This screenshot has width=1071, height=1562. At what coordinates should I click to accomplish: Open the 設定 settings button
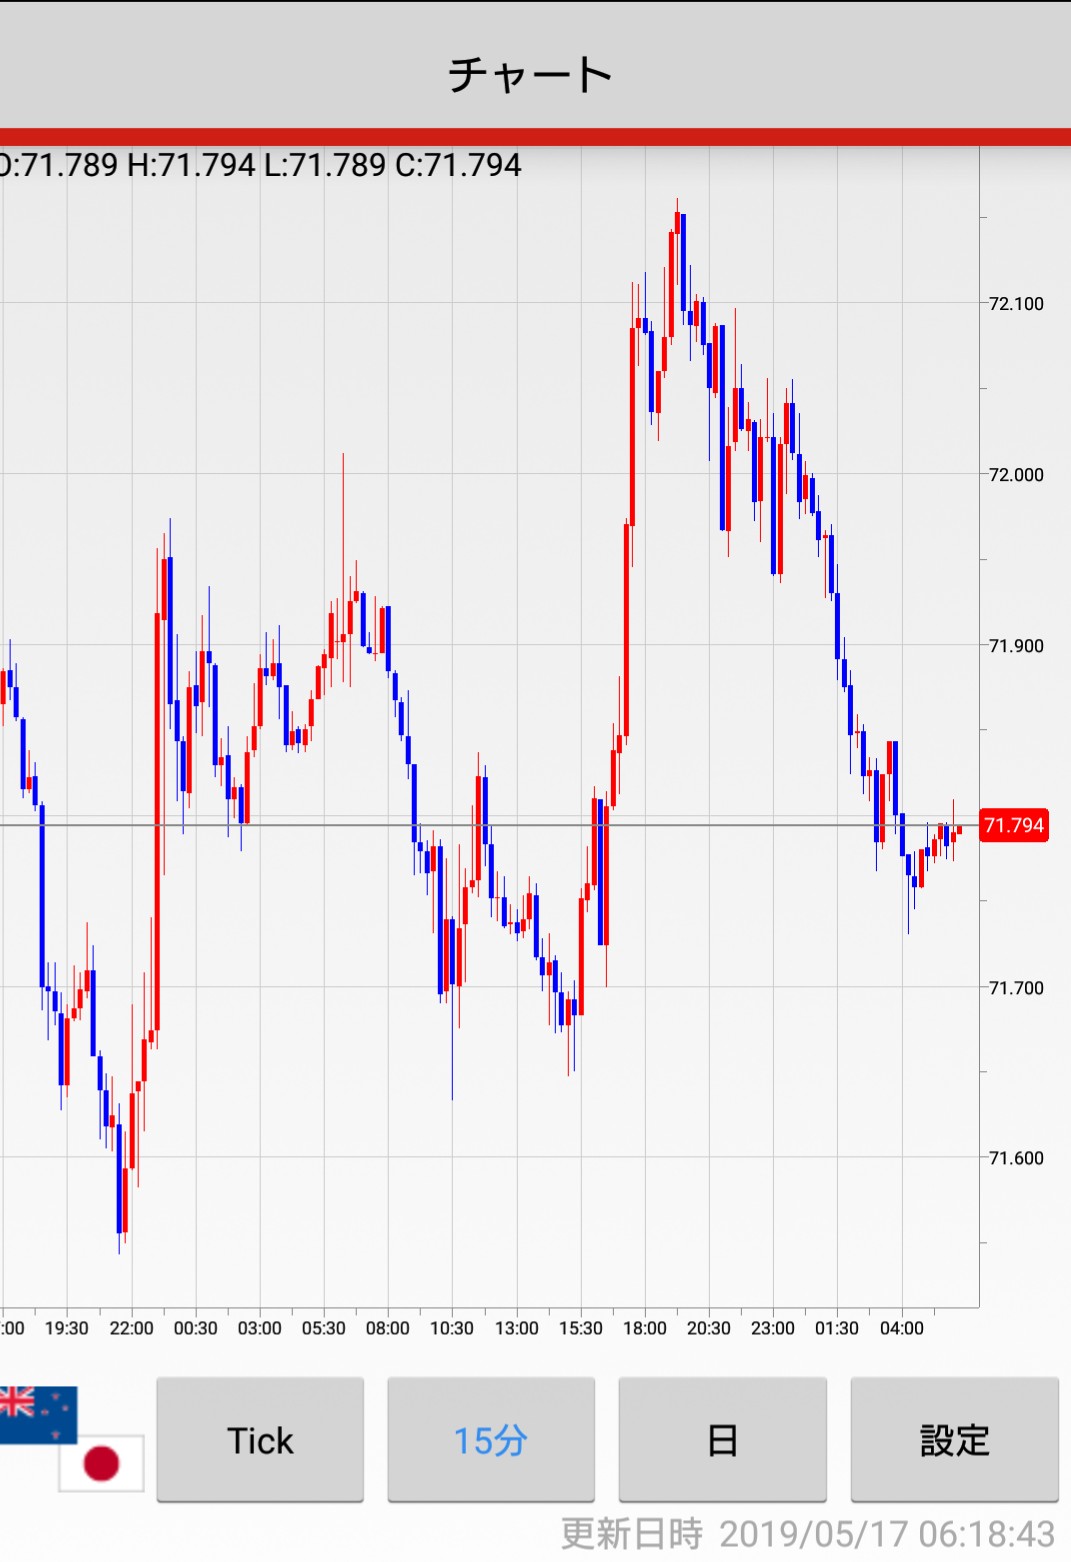coord(954,1439)
